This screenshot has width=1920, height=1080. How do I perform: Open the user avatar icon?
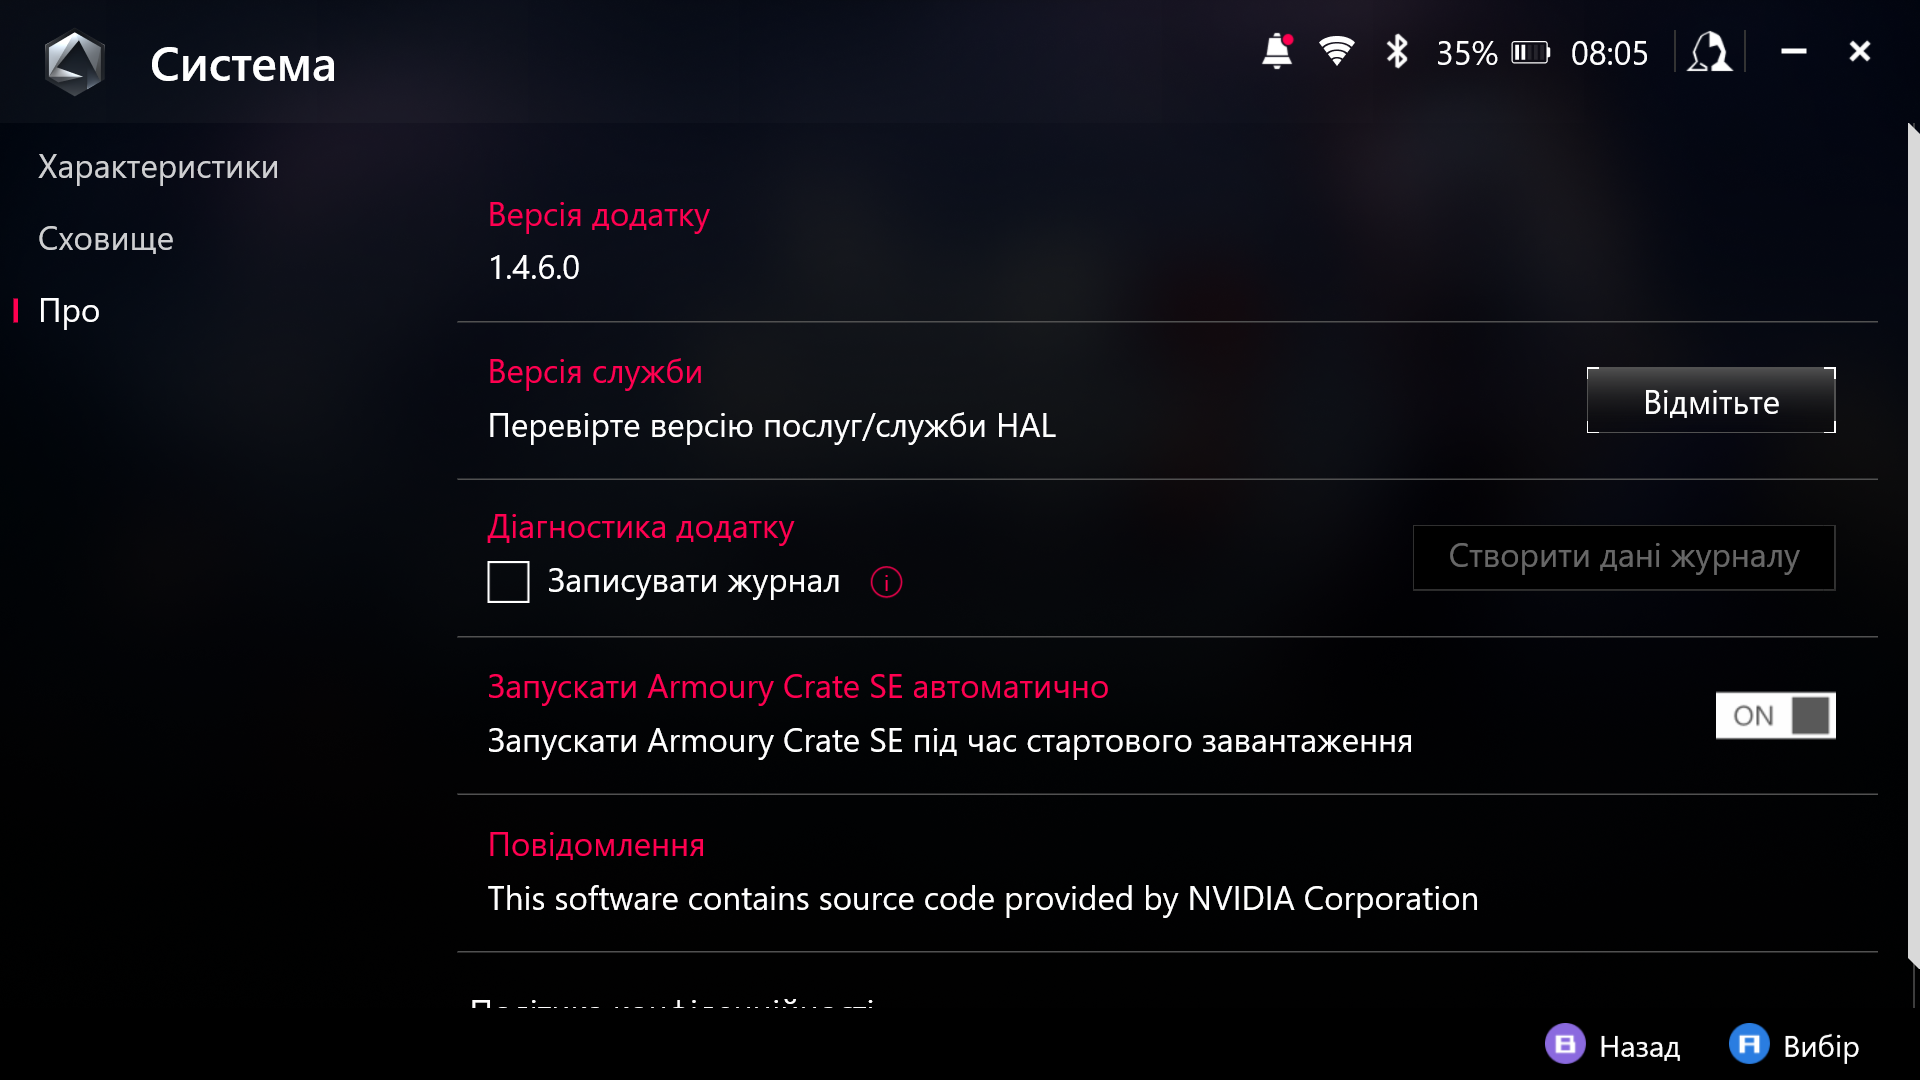pyautogui.click(x=1709, y=53)
